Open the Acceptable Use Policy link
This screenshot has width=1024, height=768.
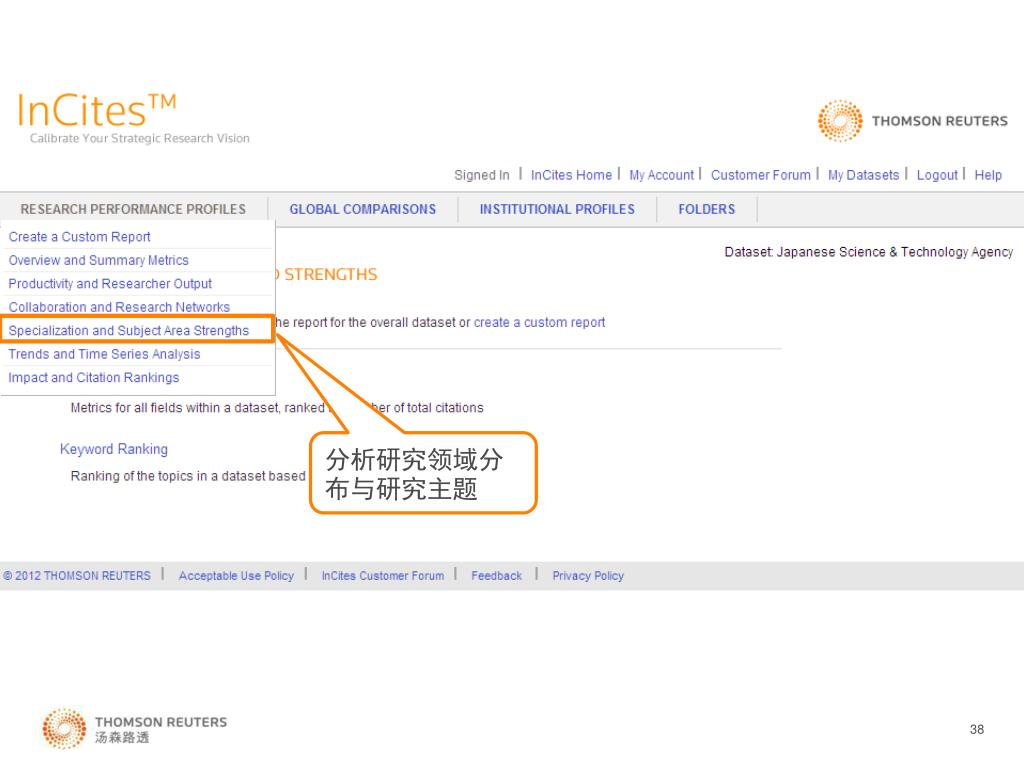(x=236, y=575)
